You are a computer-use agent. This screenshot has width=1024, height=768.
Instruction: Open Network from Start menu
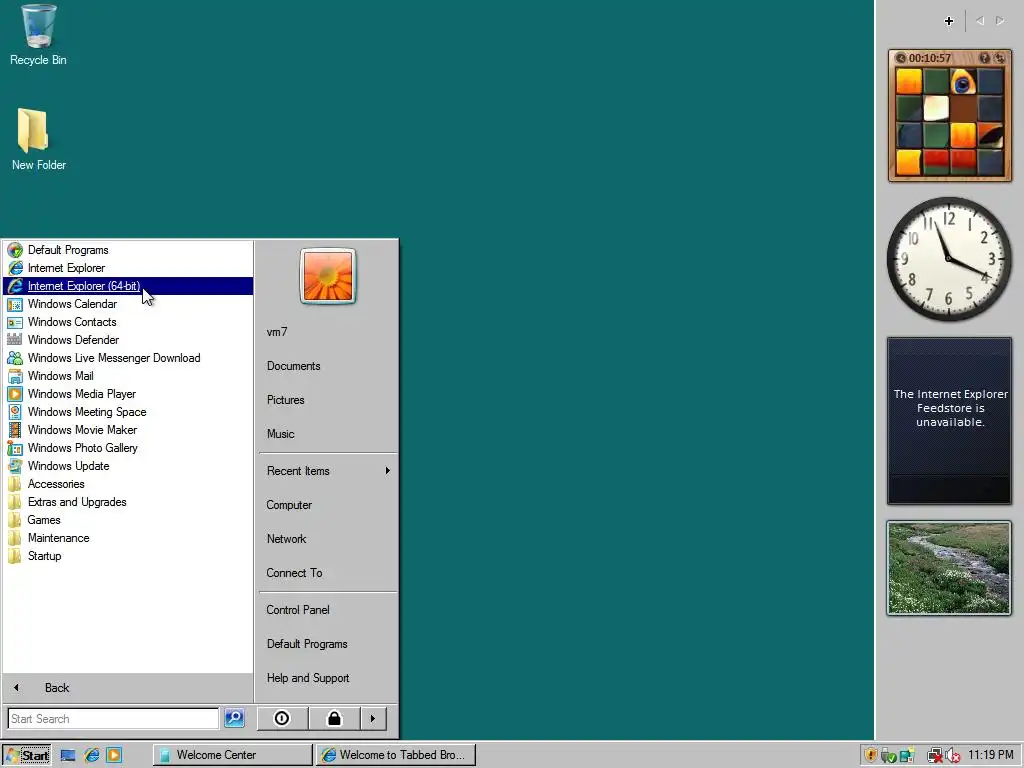[327, 539]
